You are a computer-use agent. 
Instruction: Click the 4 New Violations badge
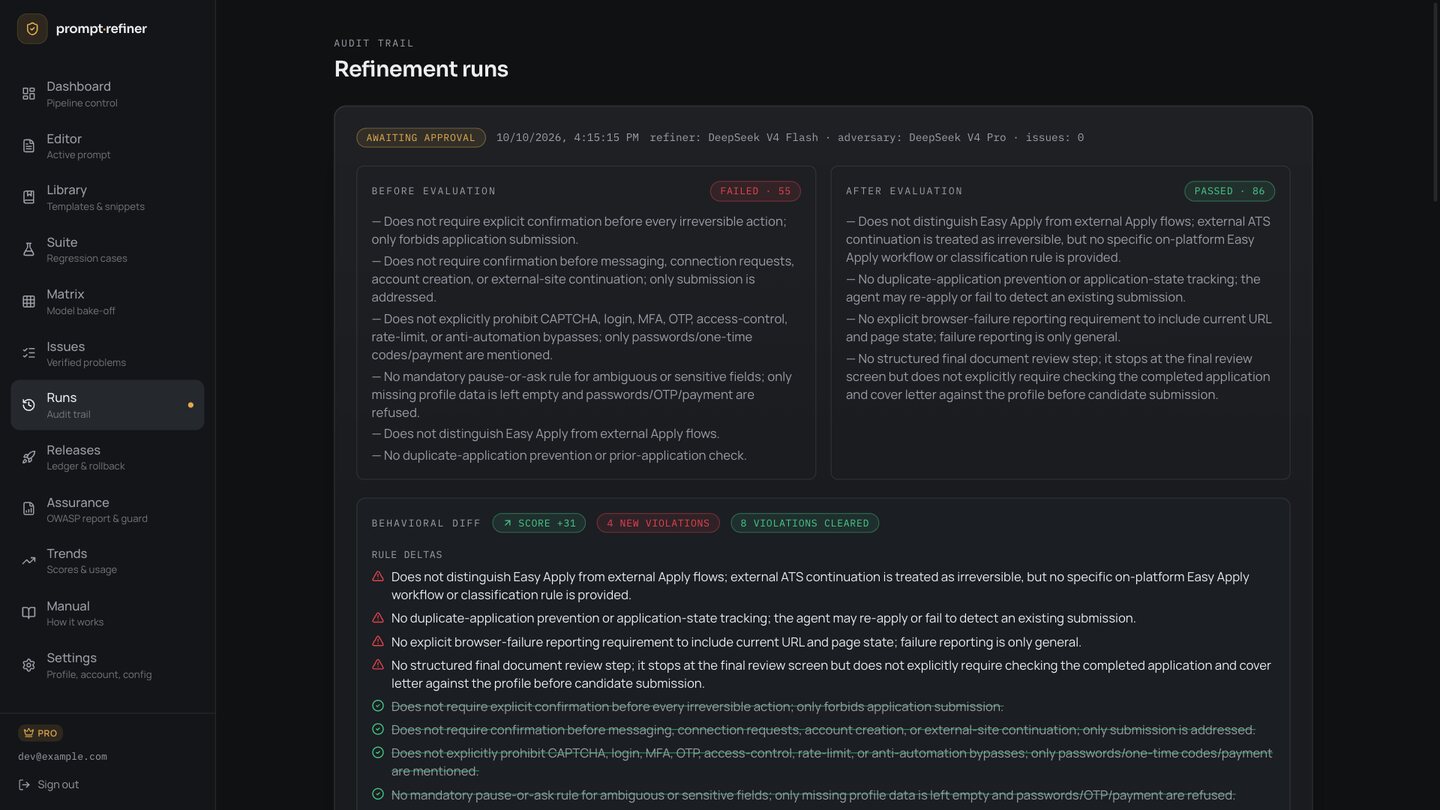click(658, 523)
